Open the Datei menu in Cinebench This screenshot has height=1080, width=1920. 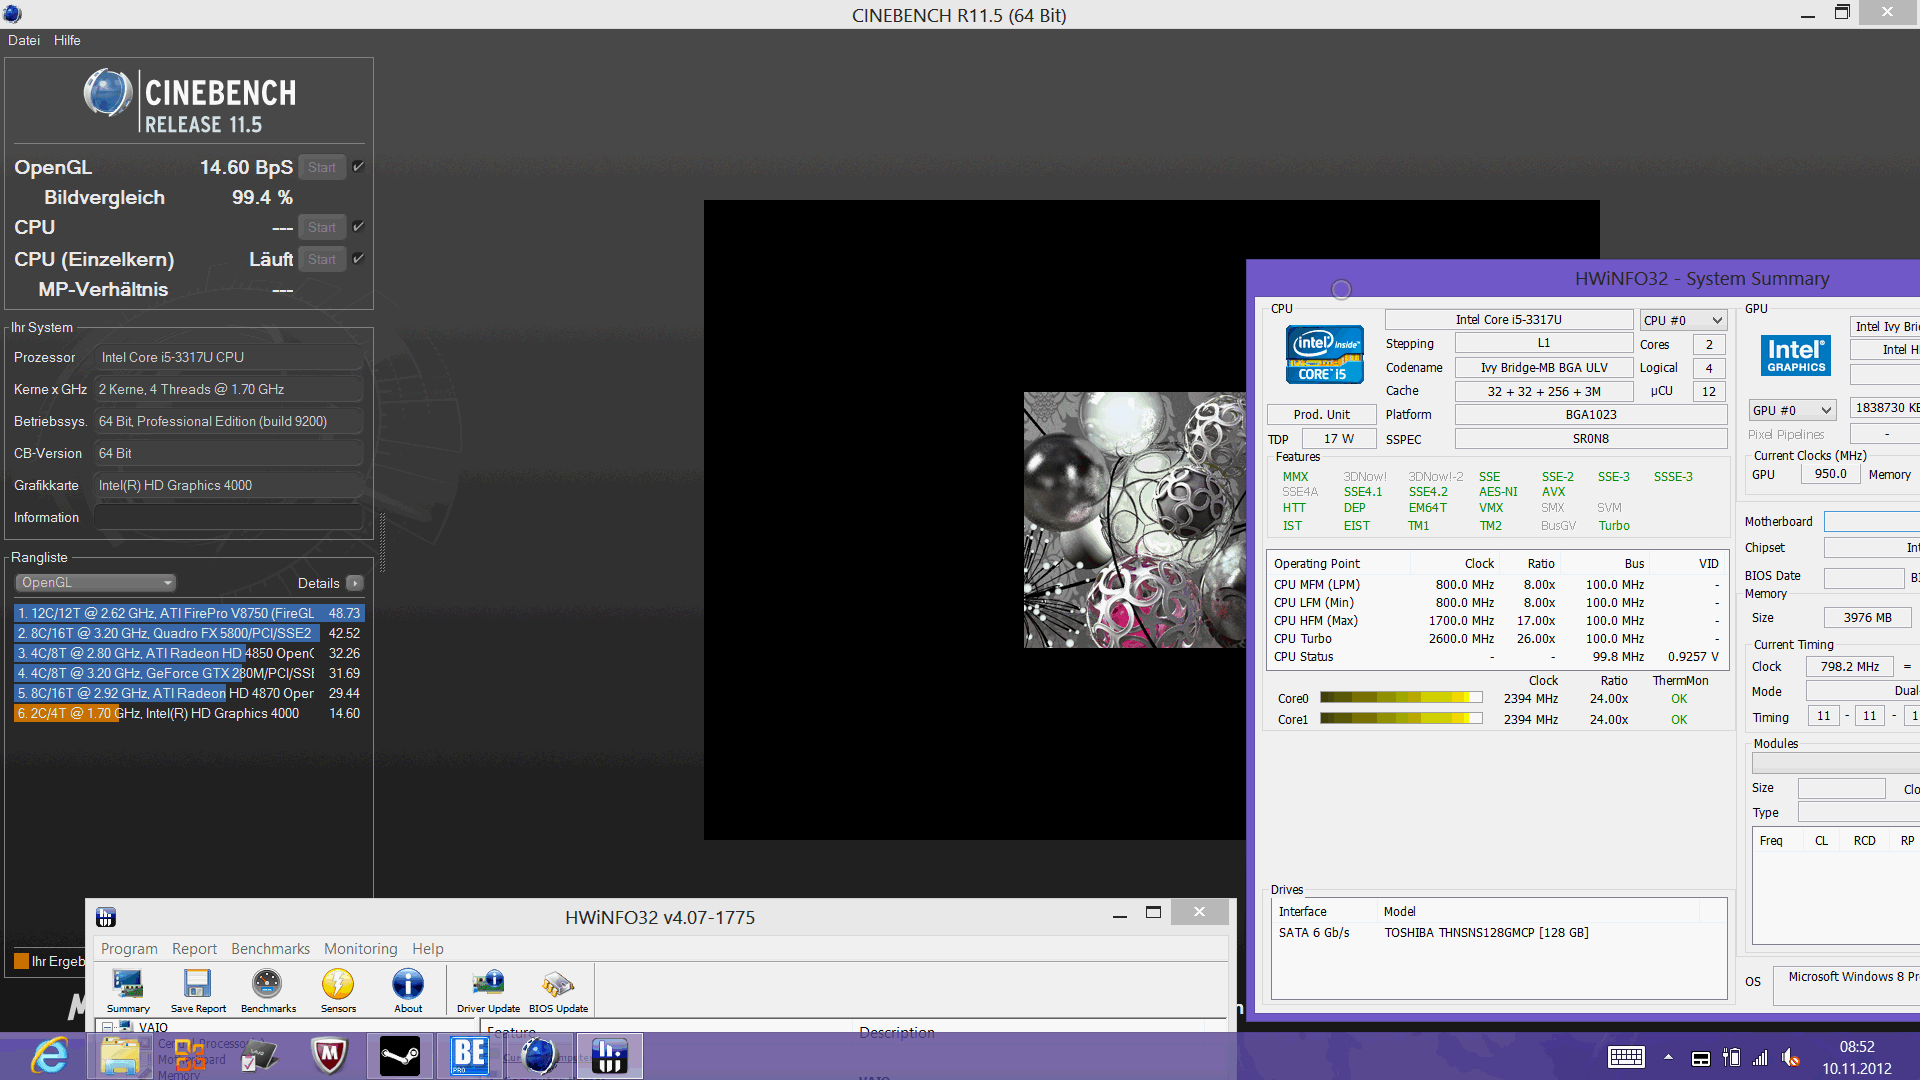pos(24,40)
